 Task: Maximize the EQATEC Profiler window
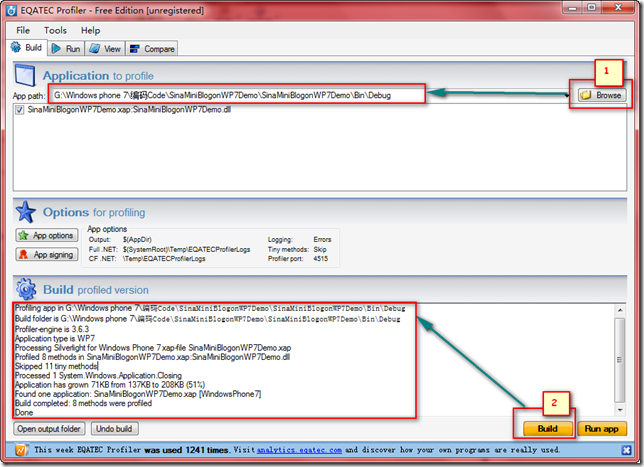pos(592,7)
